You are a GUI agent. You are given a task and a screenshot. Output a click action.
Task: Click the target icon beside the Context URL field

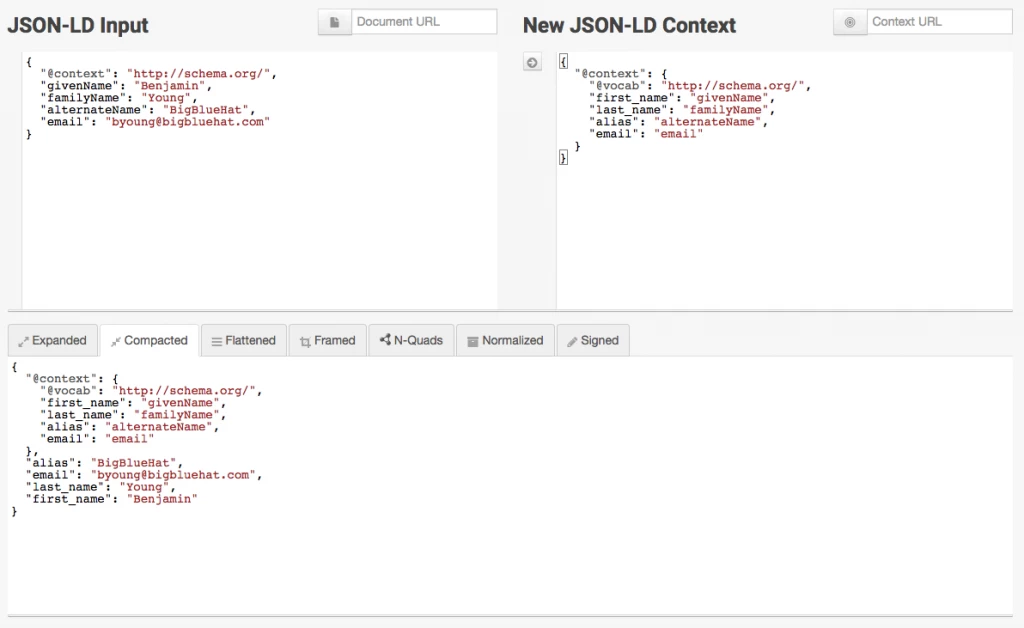[849, 21]
